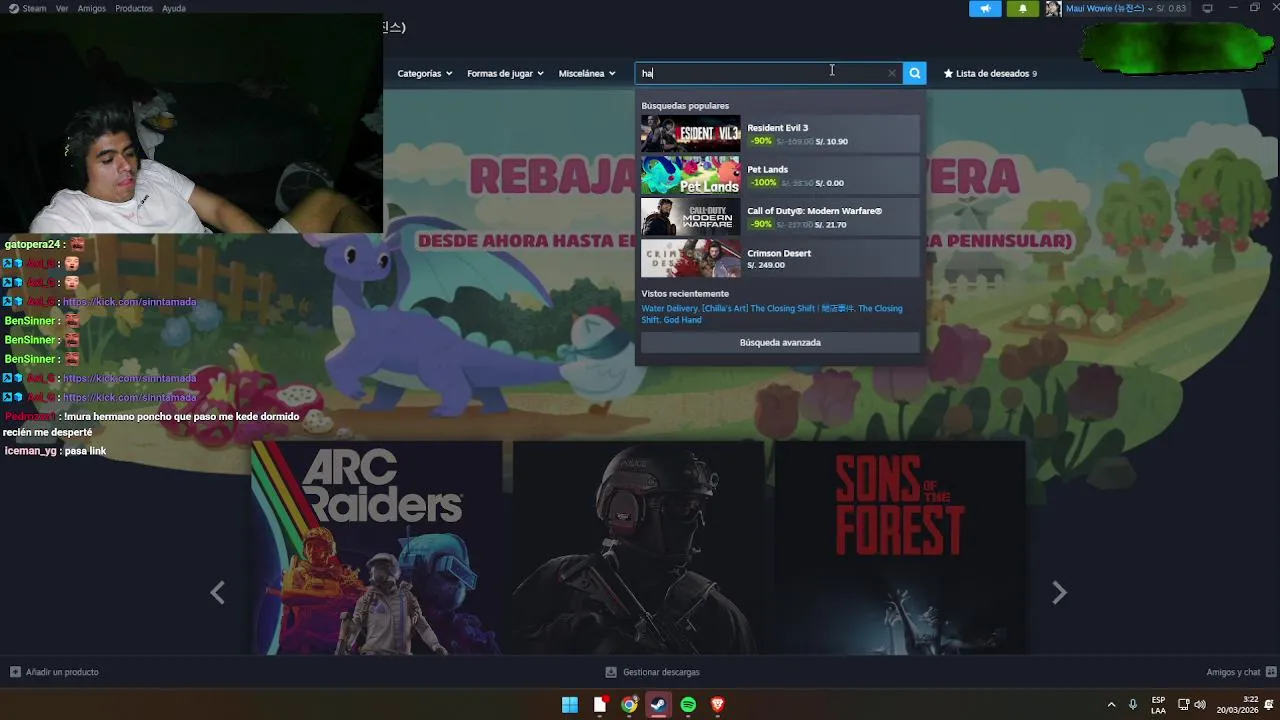Screen dimensions: 1280x720
Task: Open the first kick.com/sinntamada chat link
Action: point(130,302)
